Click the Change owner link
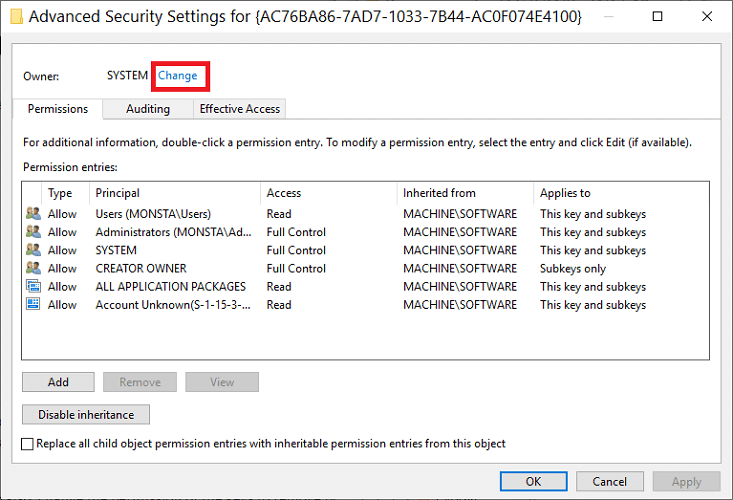The height and width of the screenshot is (500, 733). [x=178, y=76]
